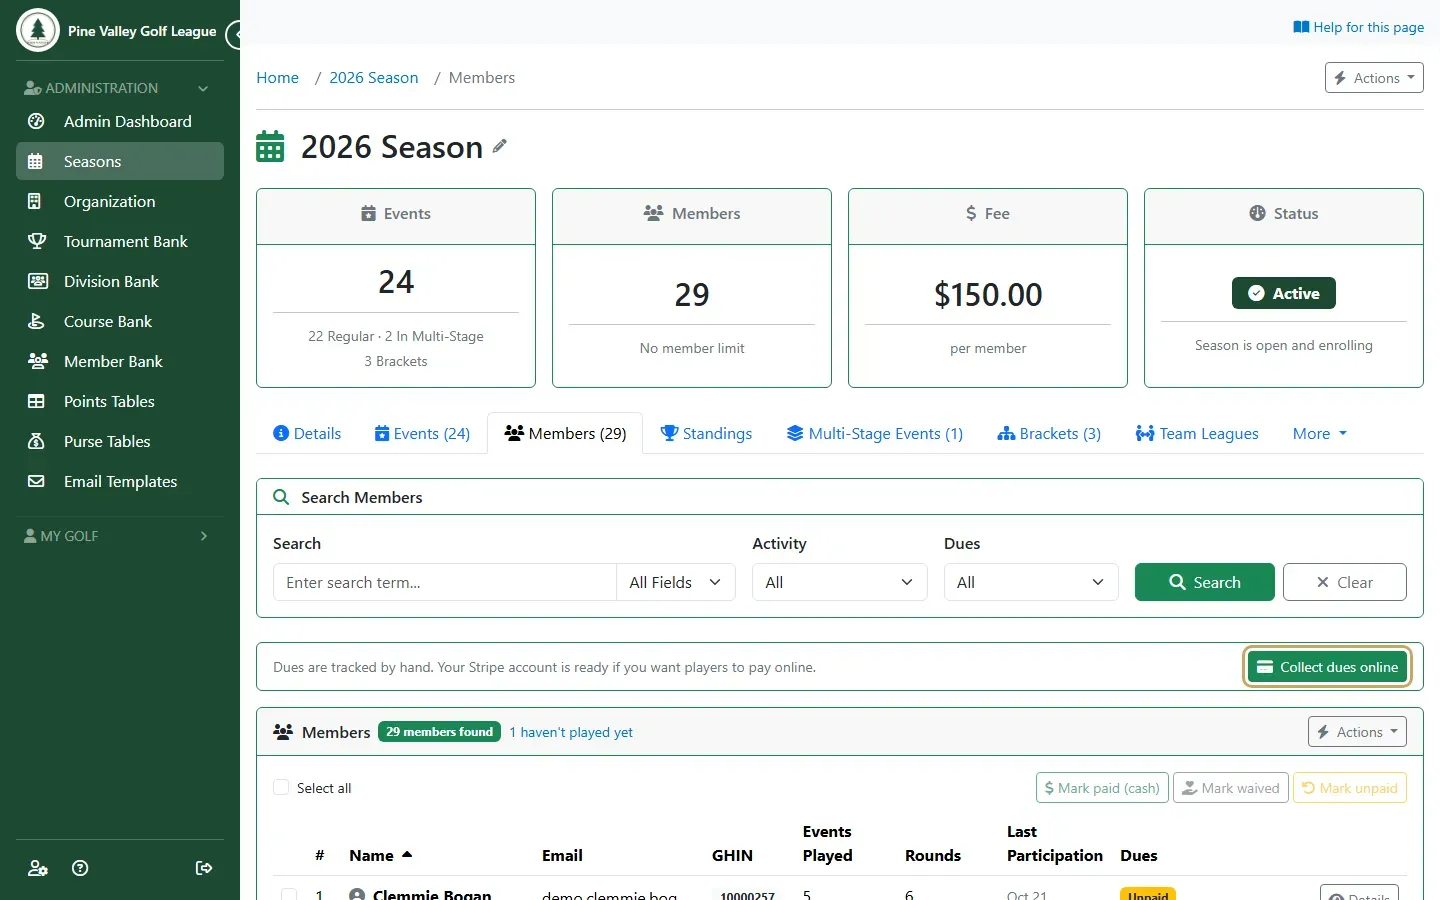
Task: Click the user settings icon at sidebar bottom
Action: (x=38, y=868)
